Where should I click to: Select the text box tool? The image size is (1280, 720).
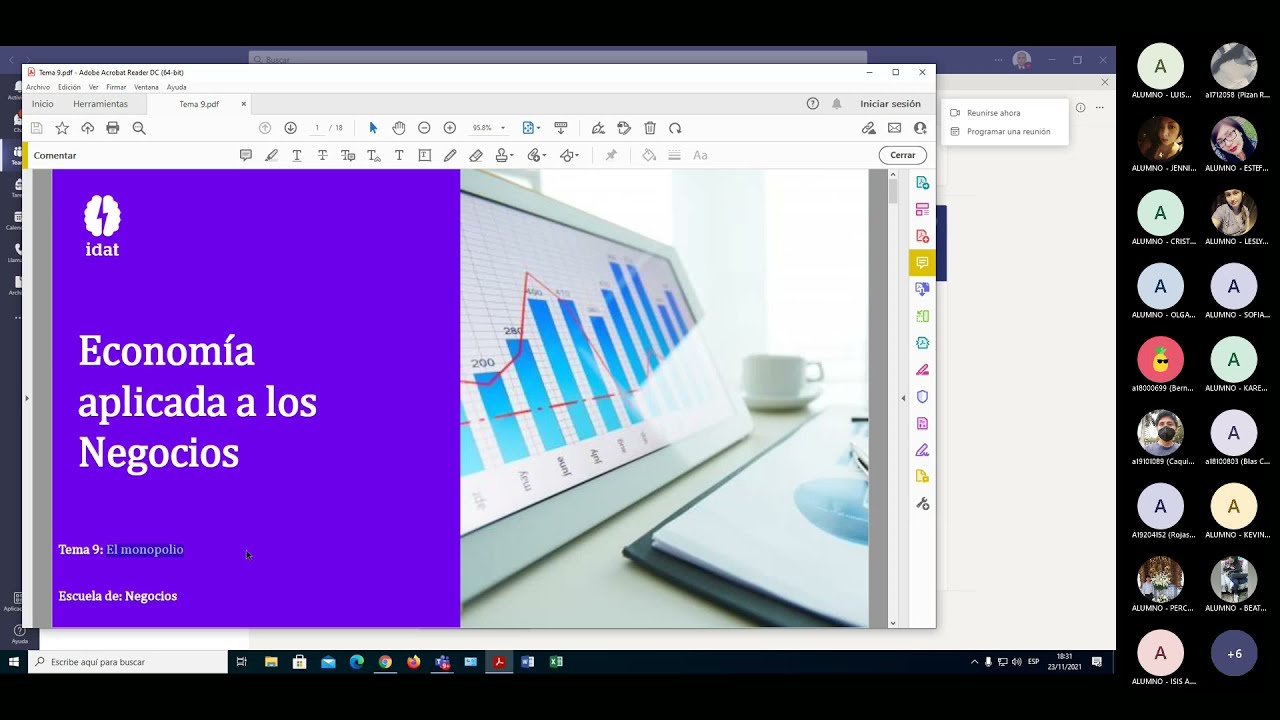(x=424, y=155)
